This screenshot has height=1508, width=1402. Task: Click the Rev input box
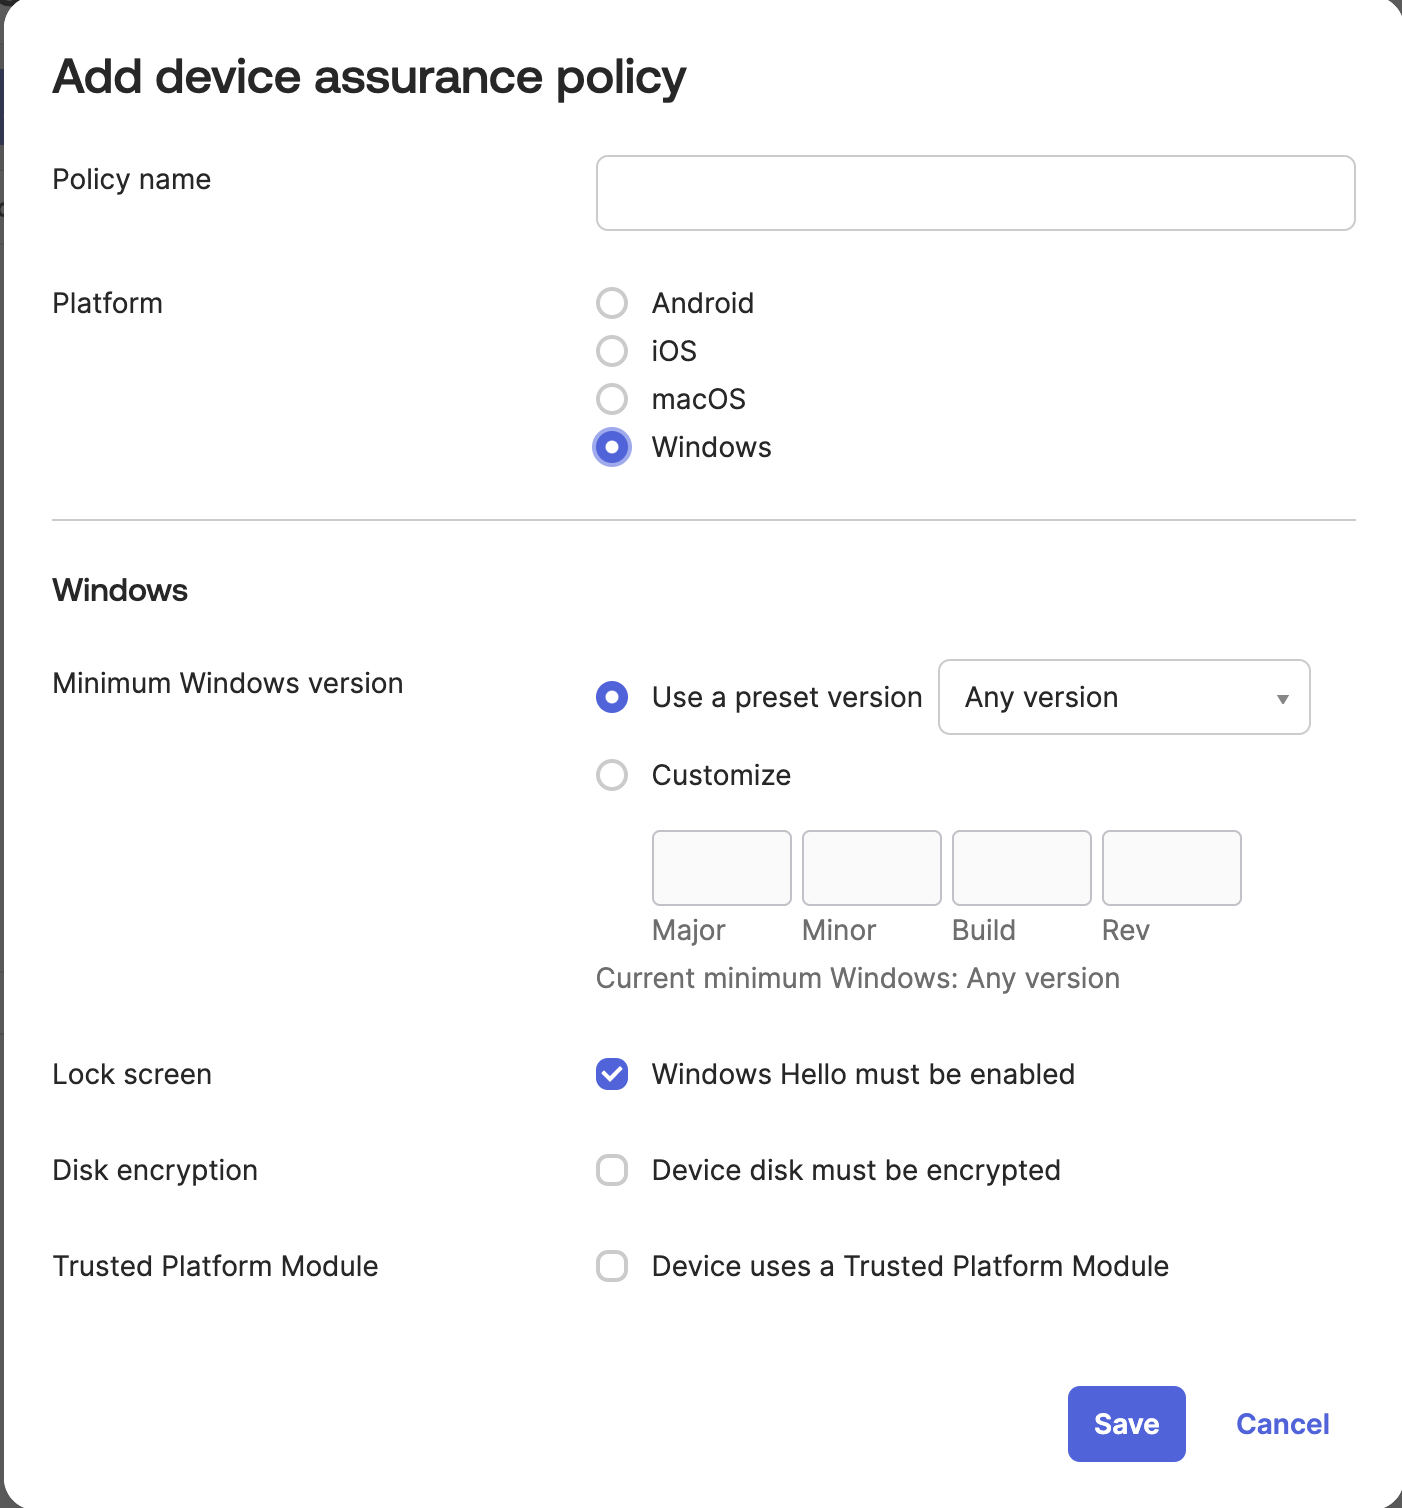[1171, 868]
